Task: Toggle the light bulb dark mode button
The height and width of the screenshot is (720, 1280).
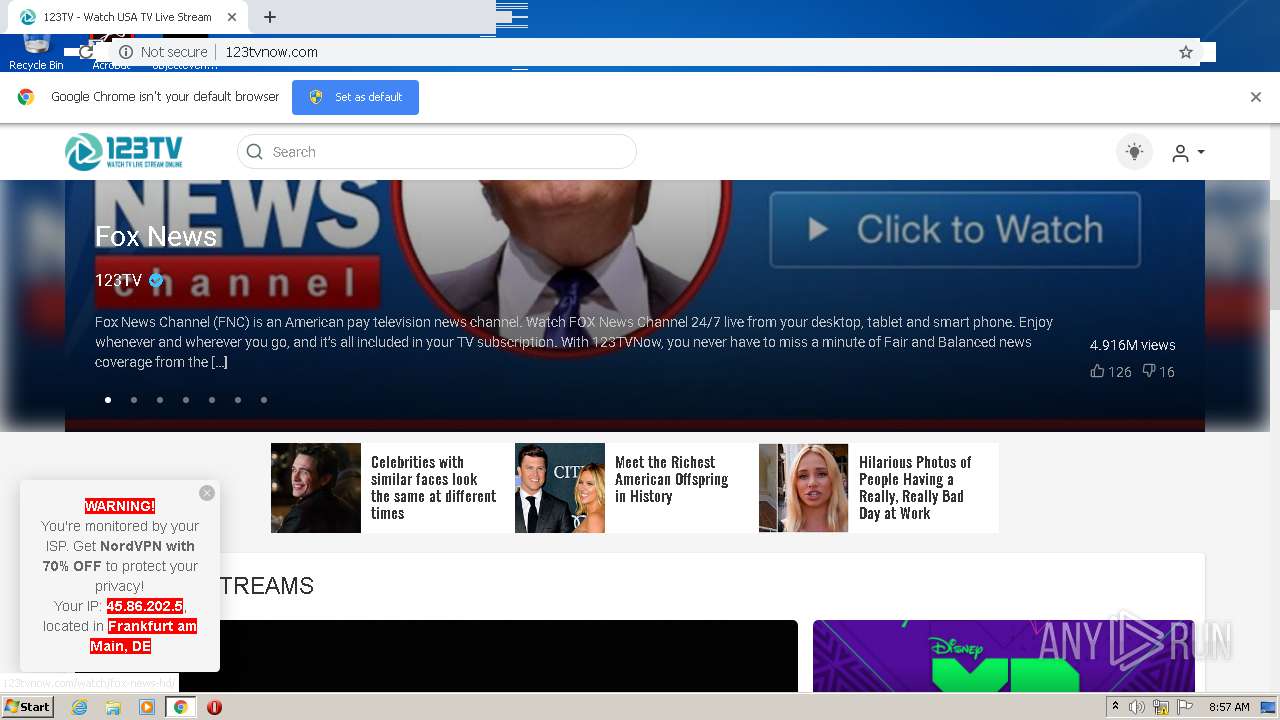Action: [x=1134, y=152]
